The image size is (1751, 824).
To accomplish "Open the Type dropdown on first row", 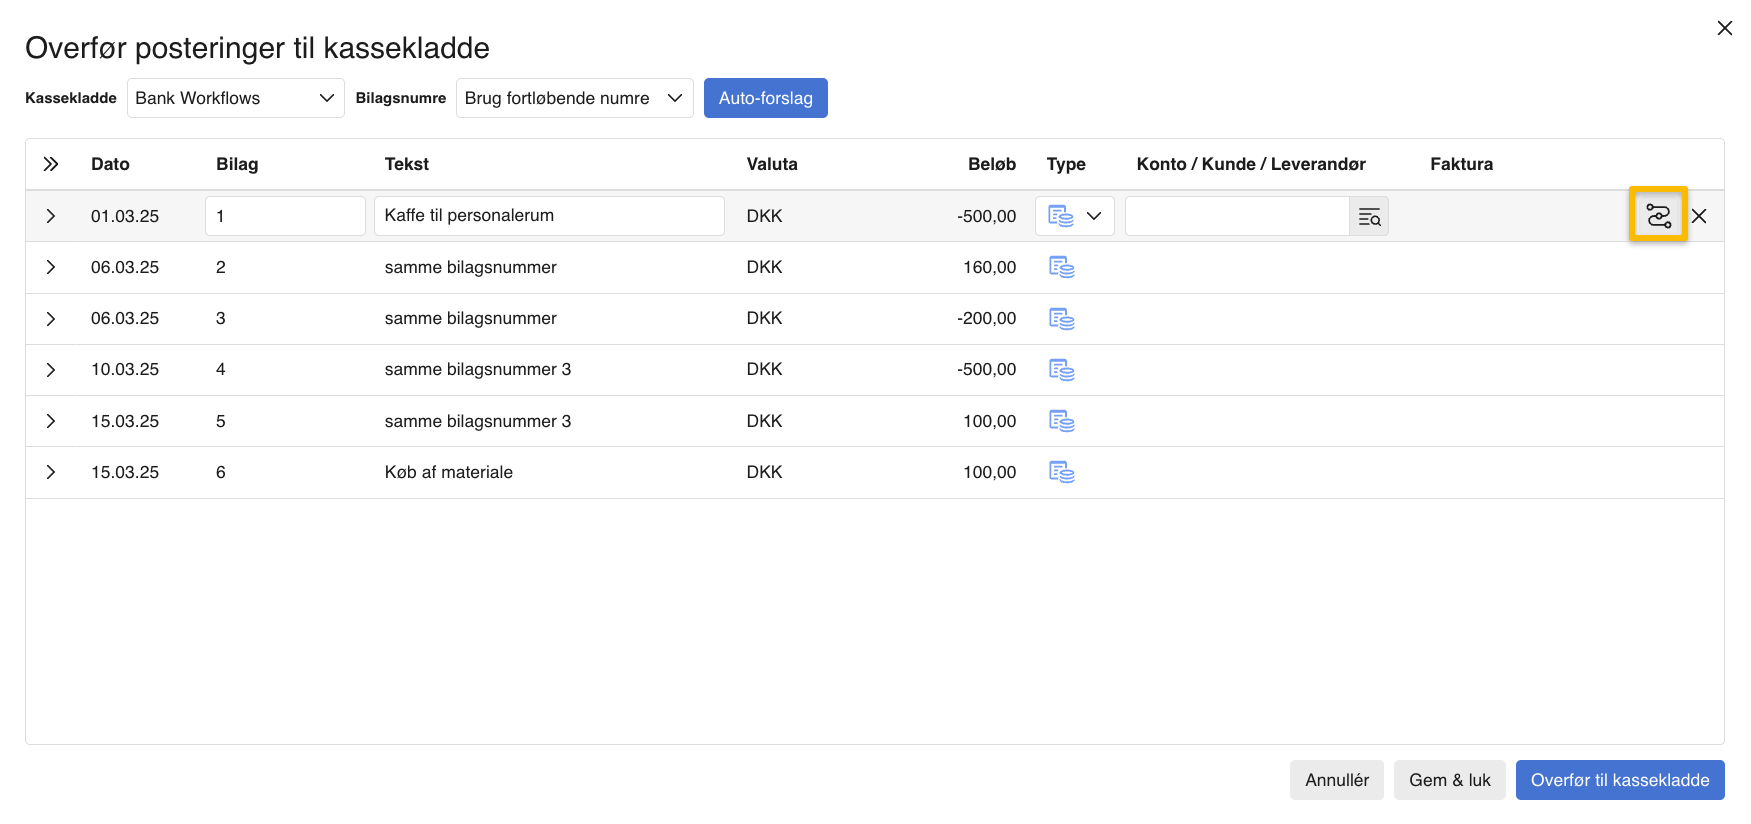I will pos(1075,216).
